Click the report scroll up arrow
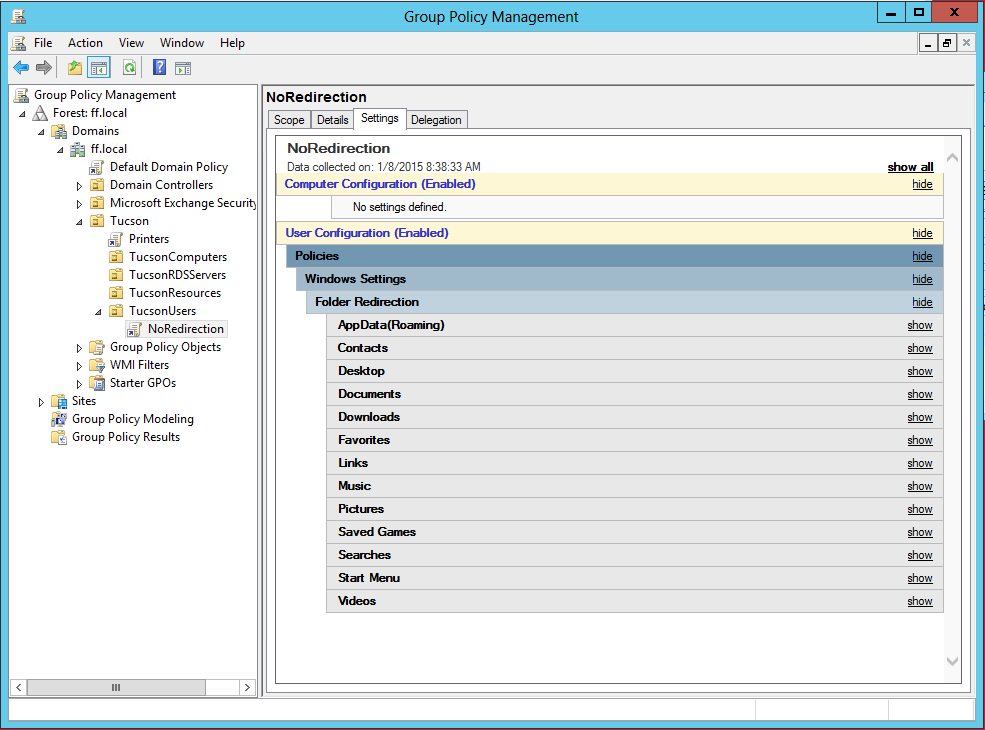The width and height of the screenshot is (985, 730). click(952, 158)
